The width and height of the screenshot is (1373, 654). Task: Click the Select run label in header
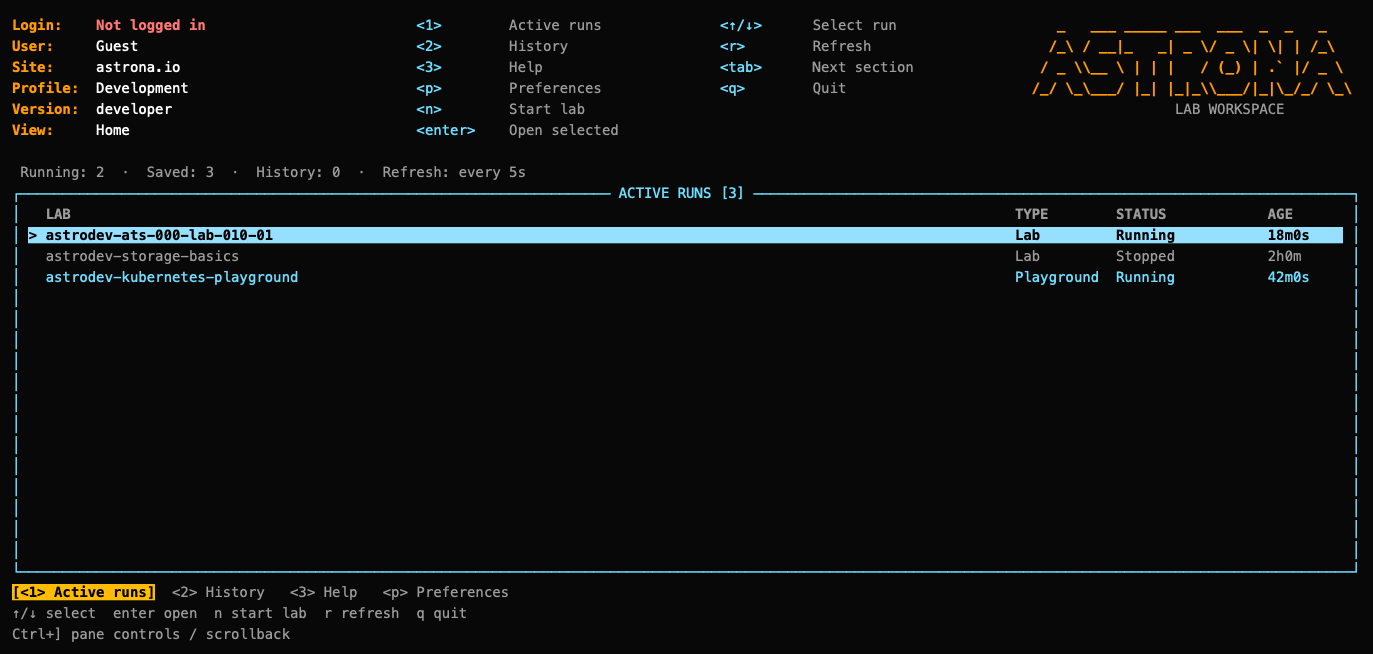pos(854,25)
